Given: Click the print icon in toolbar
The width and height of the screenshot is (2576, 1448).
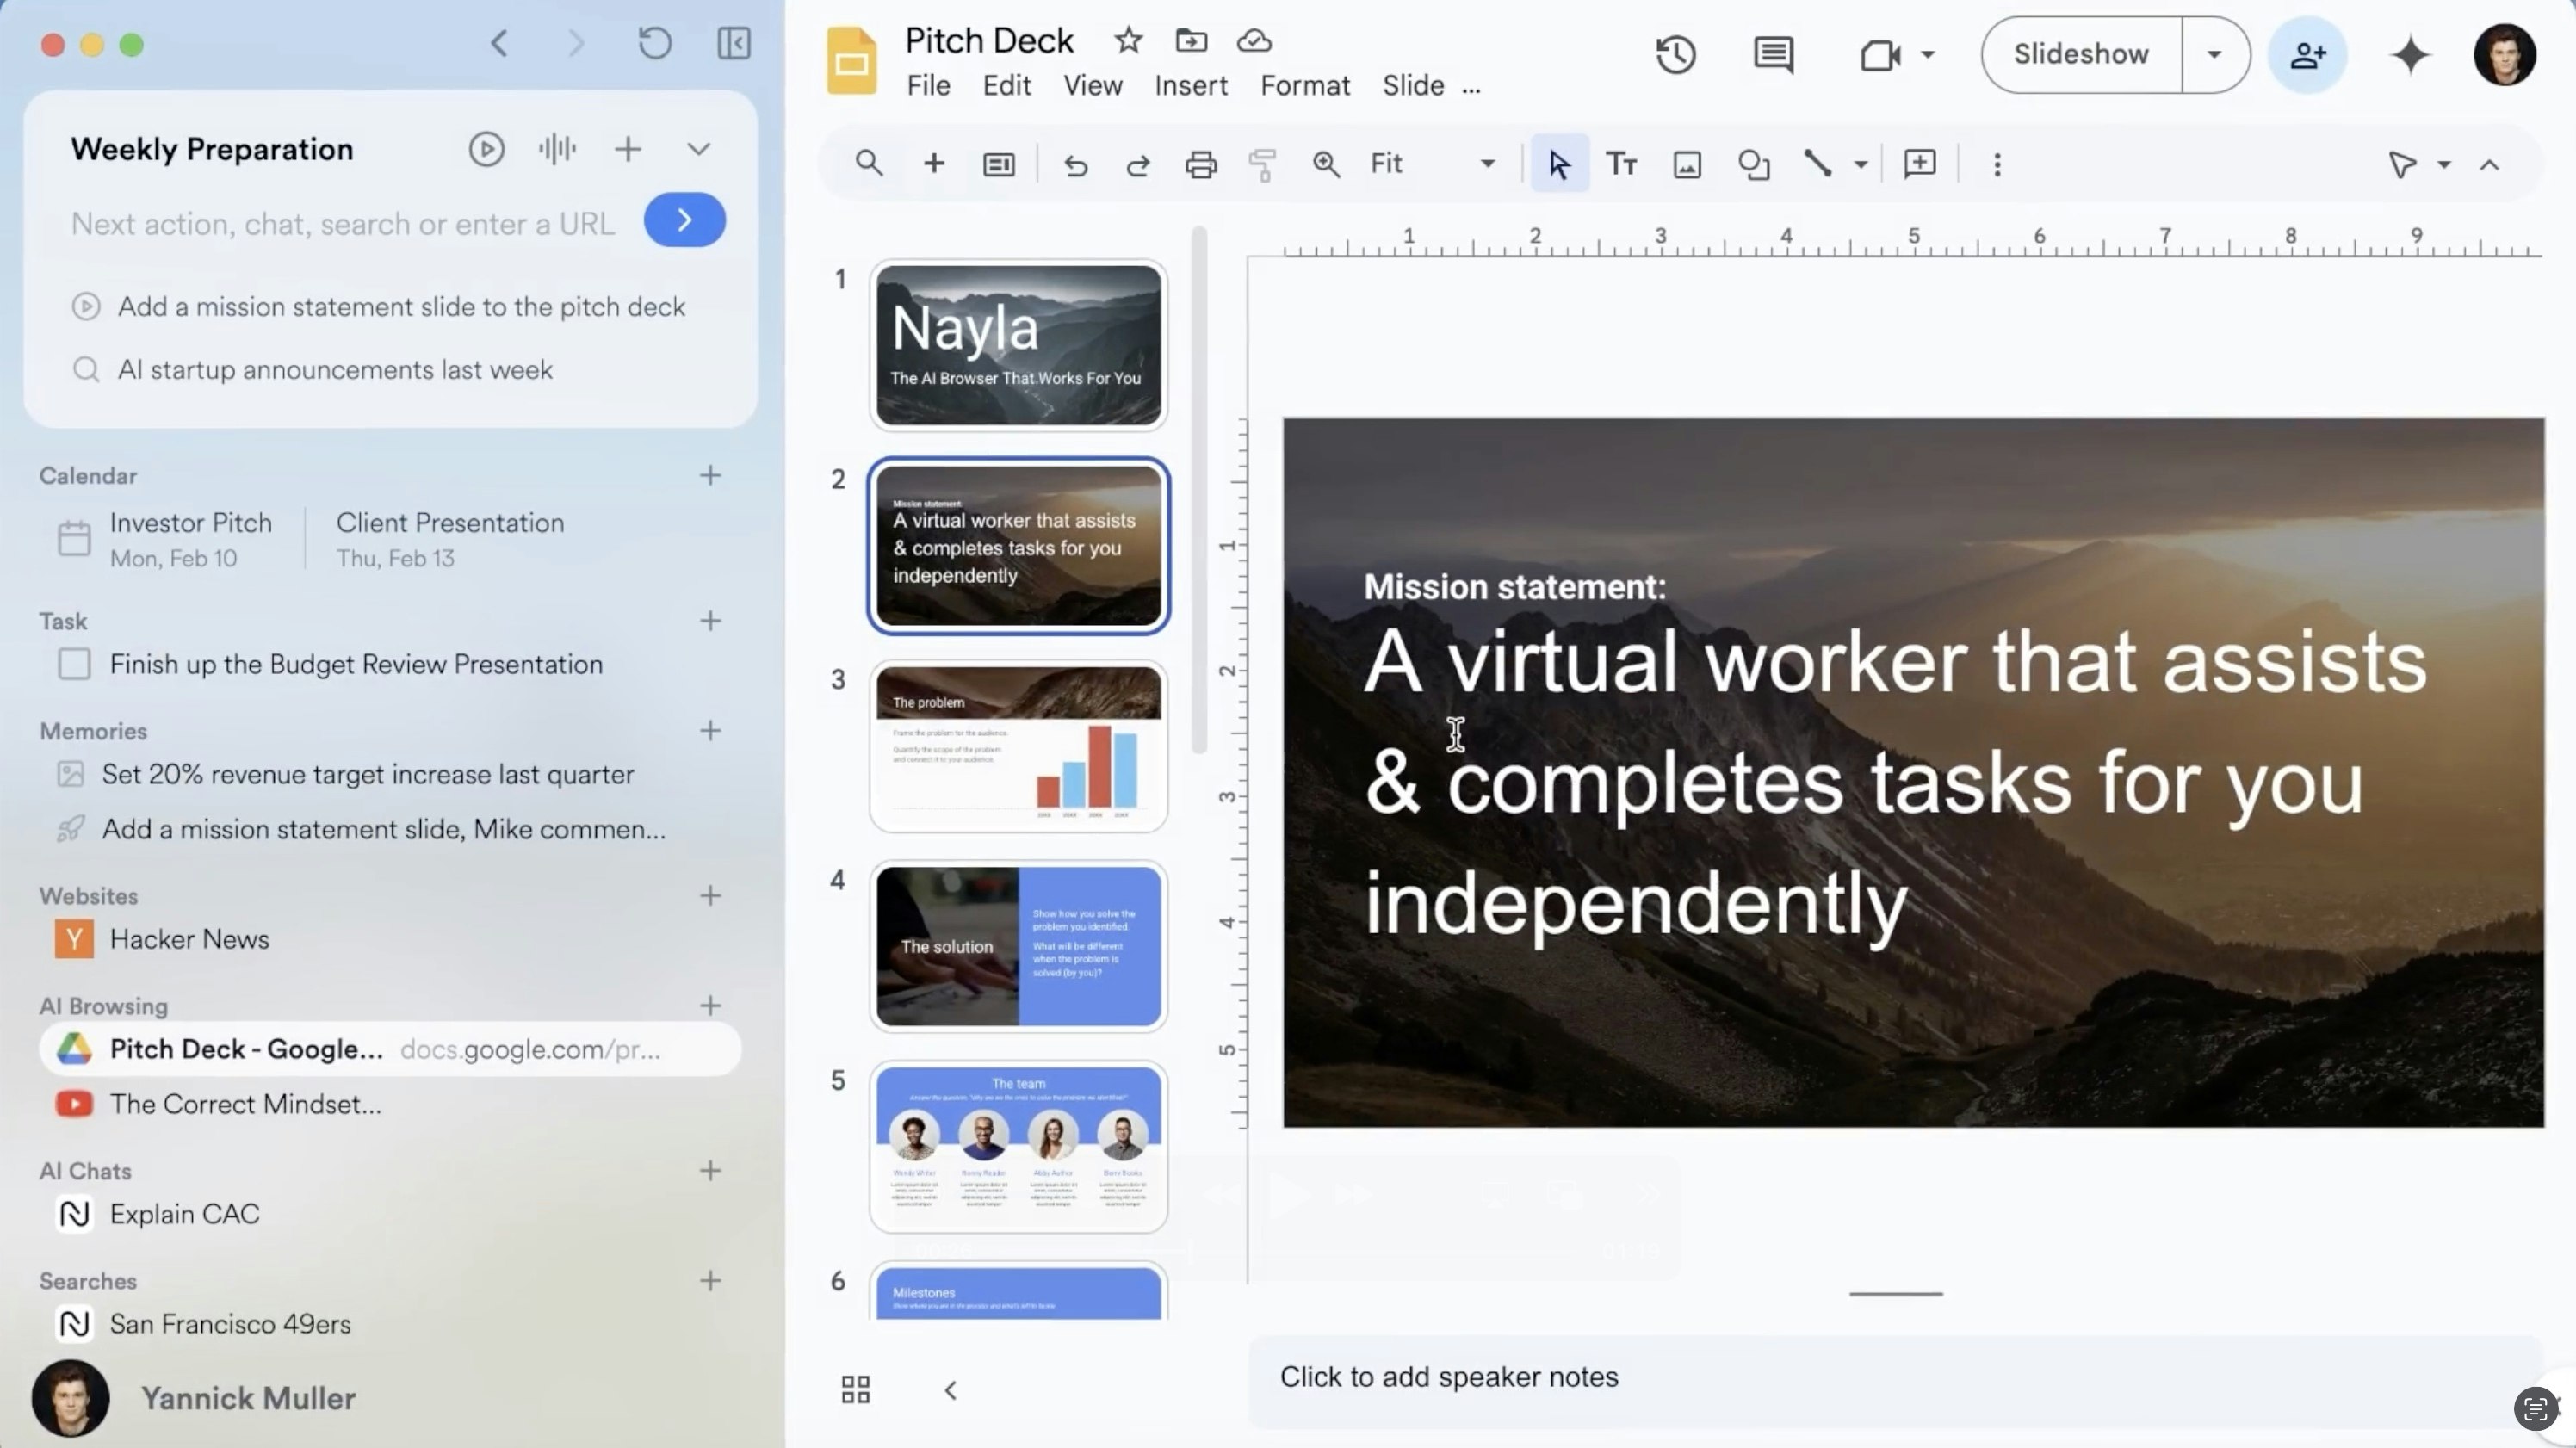Looking at the screenshot, I should pyautogui.click(x=1200, y=164).
